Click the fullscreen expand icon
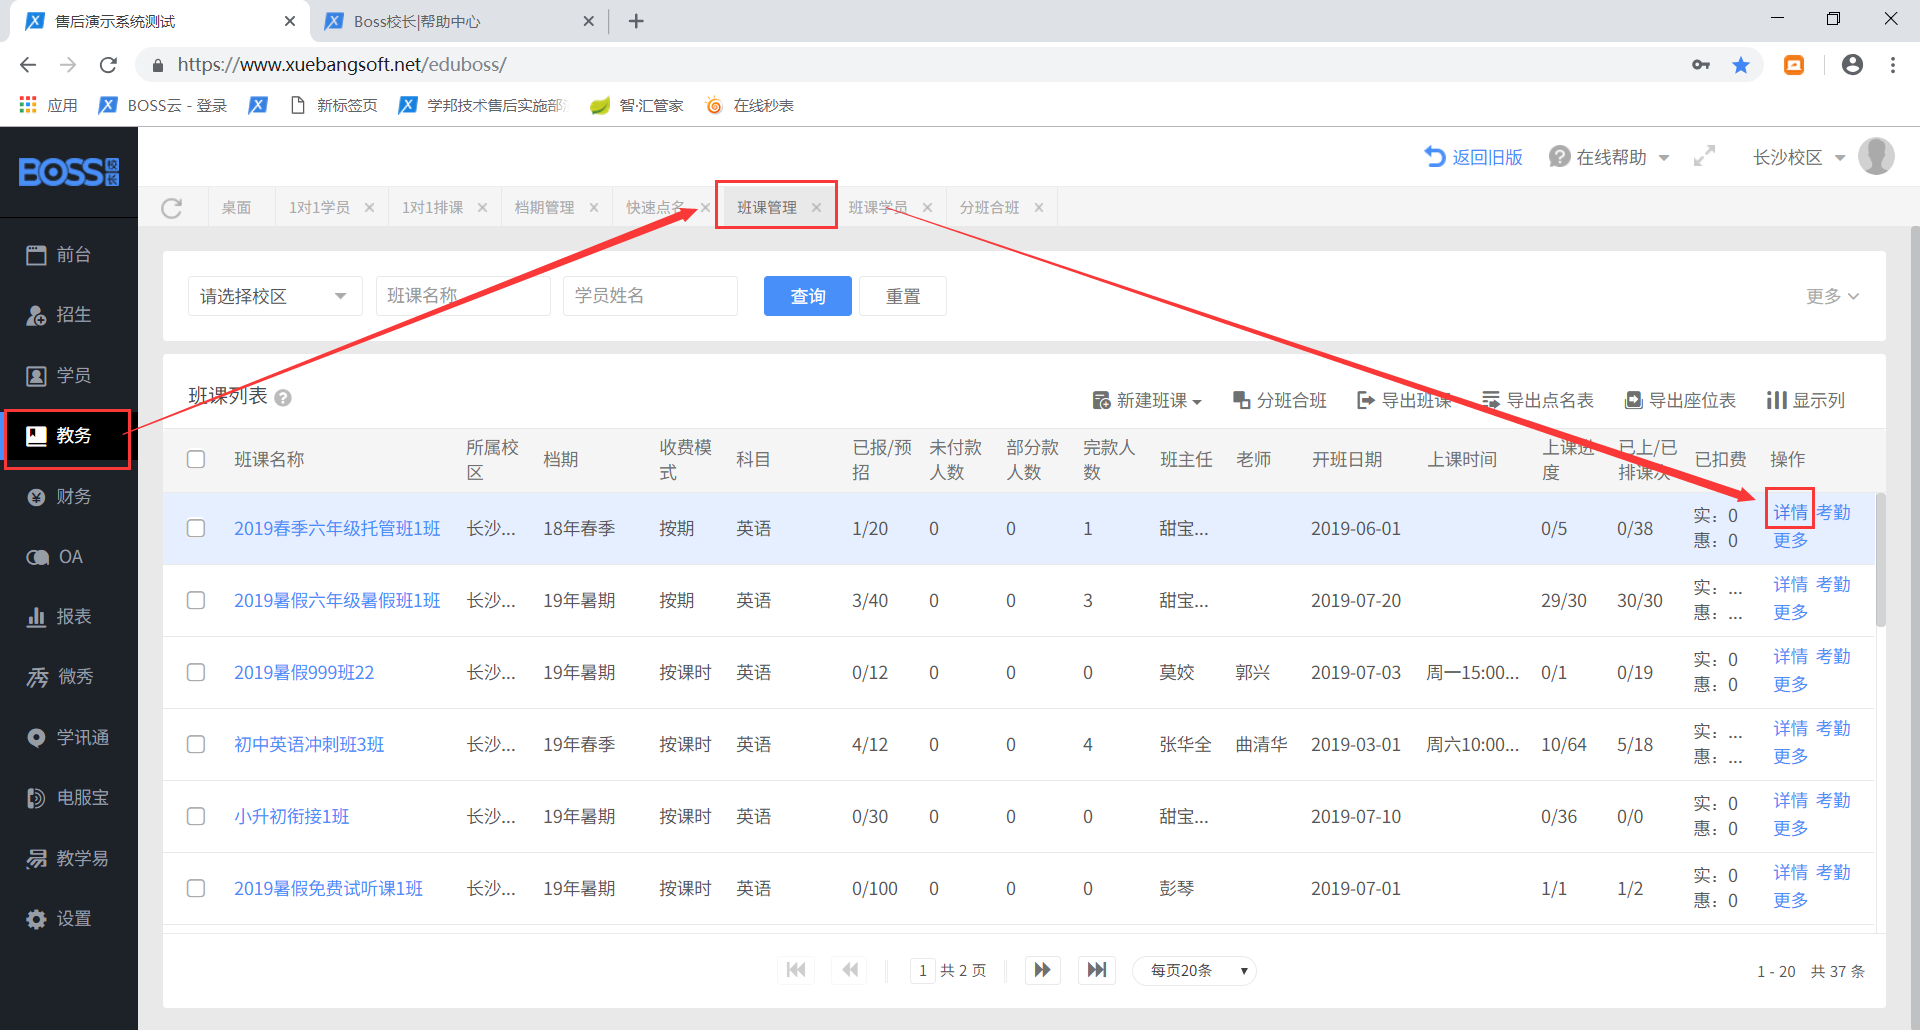The image size is (1920, 1030). point(1704,157)
